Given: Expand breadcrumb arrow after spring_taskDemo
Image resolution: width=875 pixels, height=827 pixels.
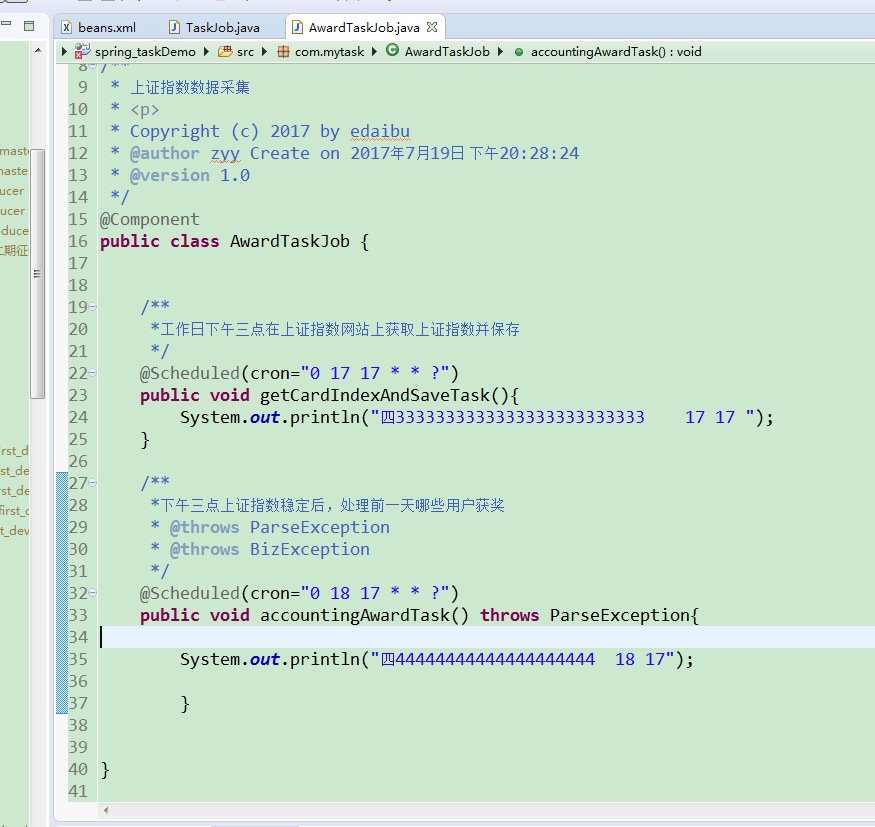Looking at the screenshot, I should (206, 52).
